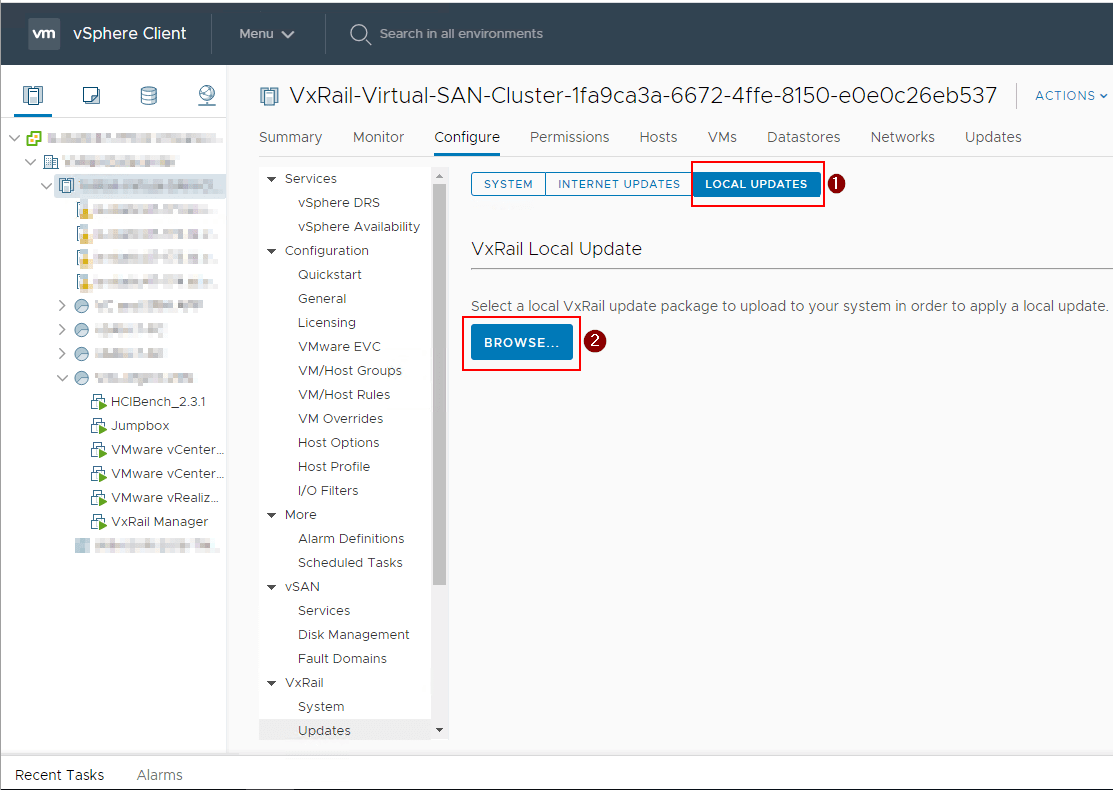The height and width of the screenshot is (790, 1113).
Task: Click the Browse button
Action: (x=522, y=343)
